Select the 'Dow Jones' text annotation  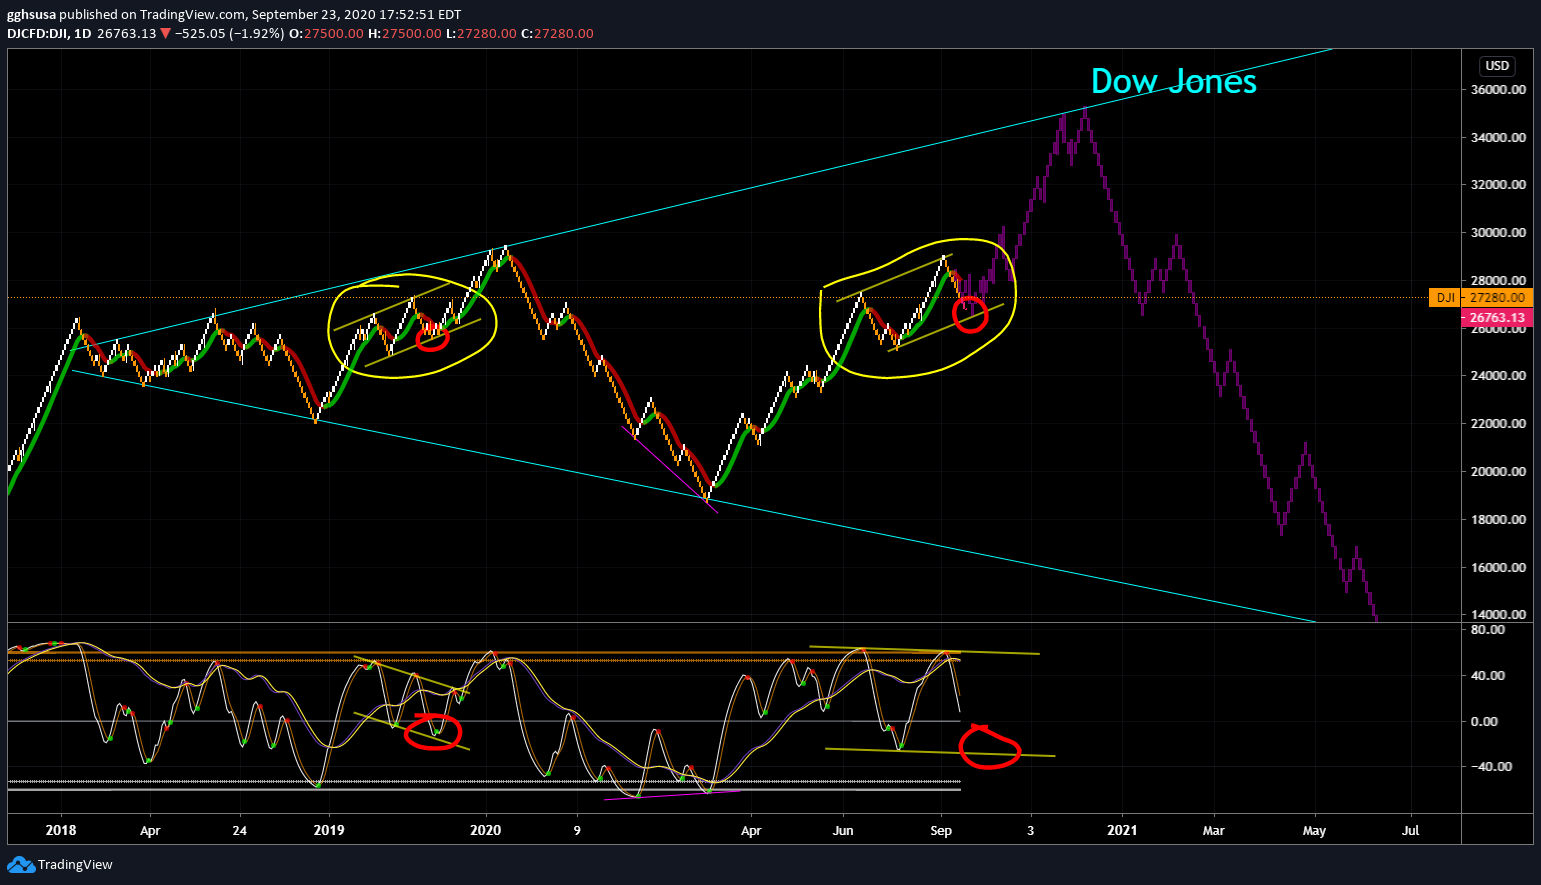click(1173, 81)
